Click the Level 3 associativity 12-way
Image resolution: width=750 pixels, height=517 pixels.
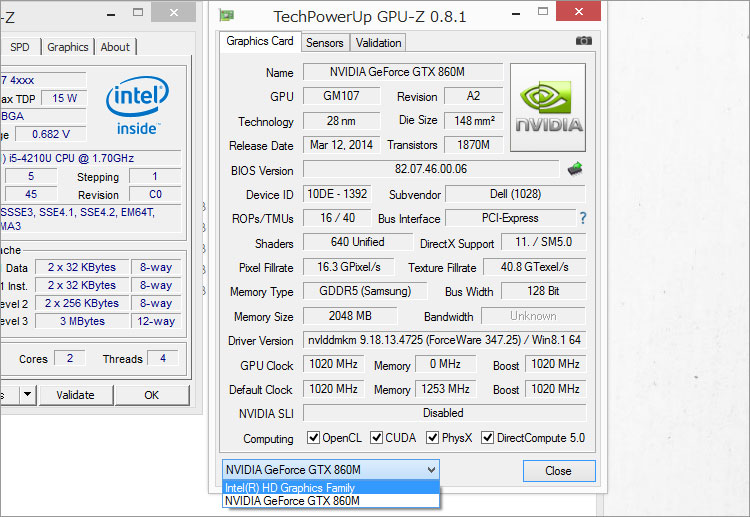(x=156, y=321)
